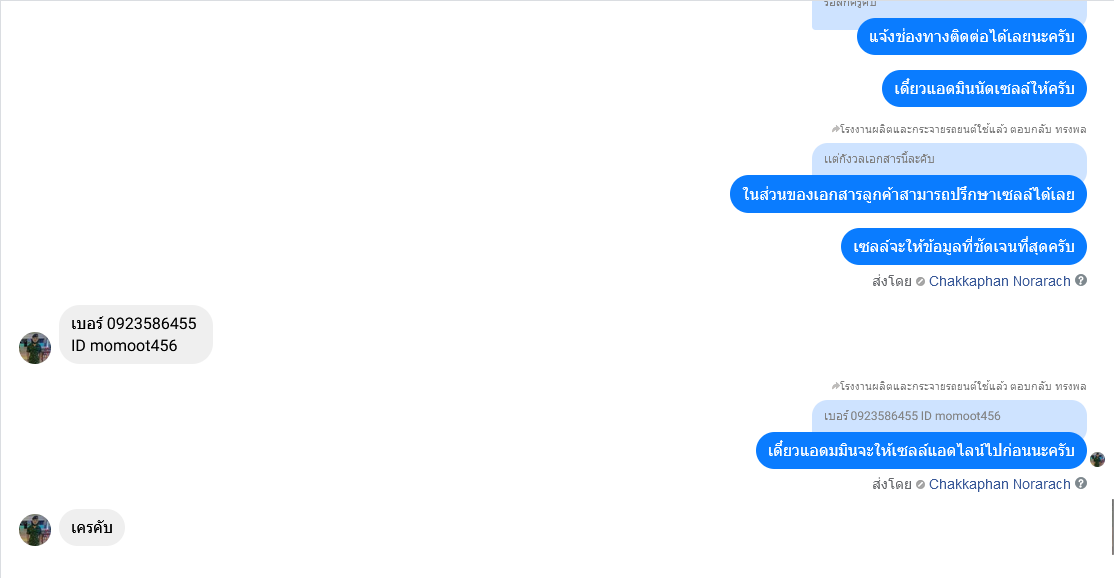Open the lower Chakkaphan Norarach profile link
This screenshot has height=578, width=1114.
coord(999,484)
